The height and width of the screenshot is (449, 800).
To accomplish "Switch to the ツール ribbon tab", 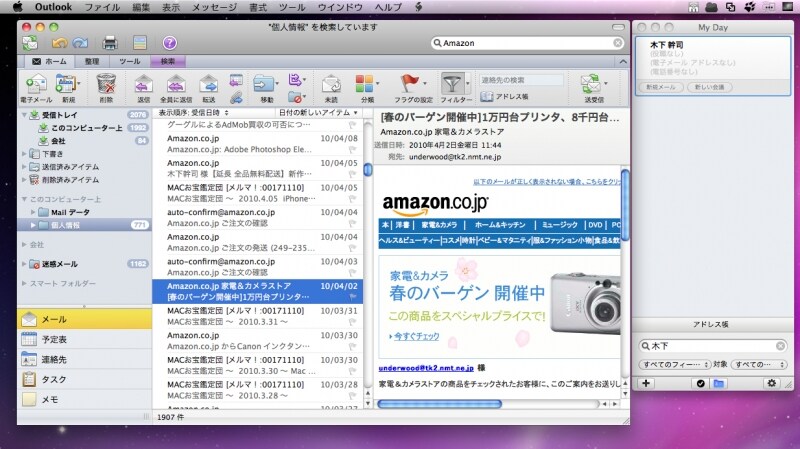I will 130,61.
